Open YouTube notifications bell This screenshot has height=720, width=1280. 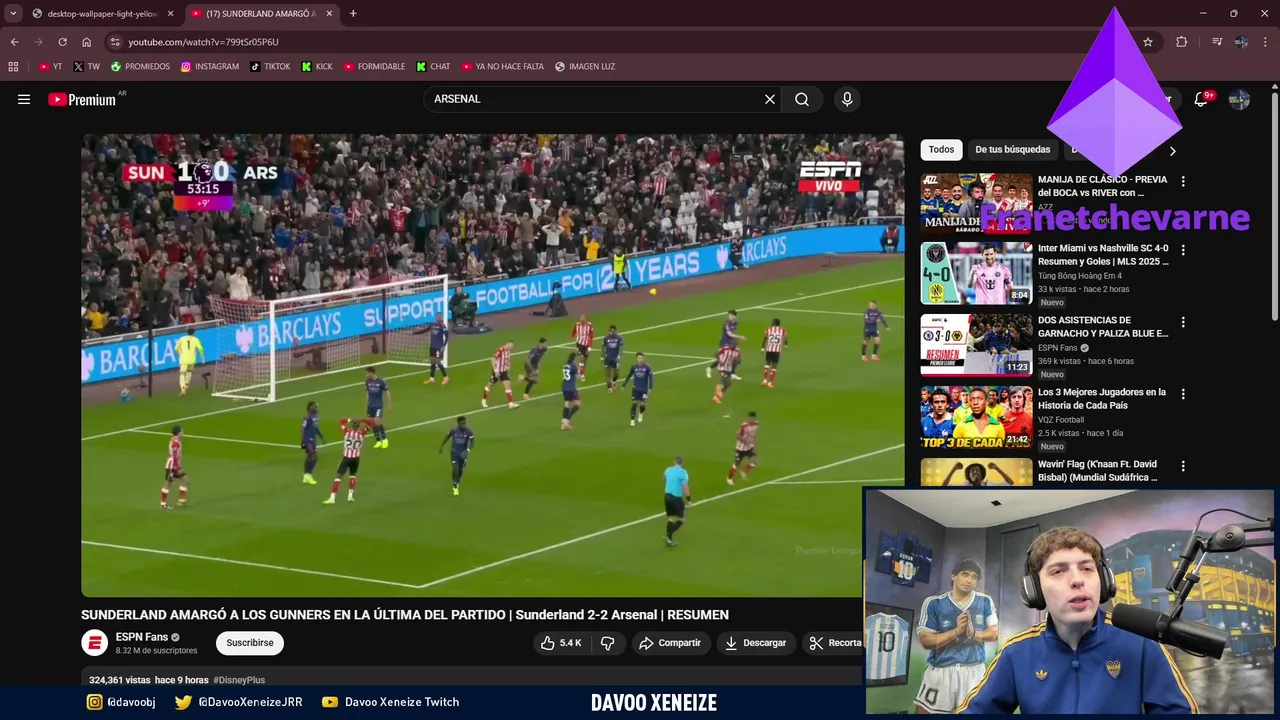pyautogui.click(x=1201, y=99)
